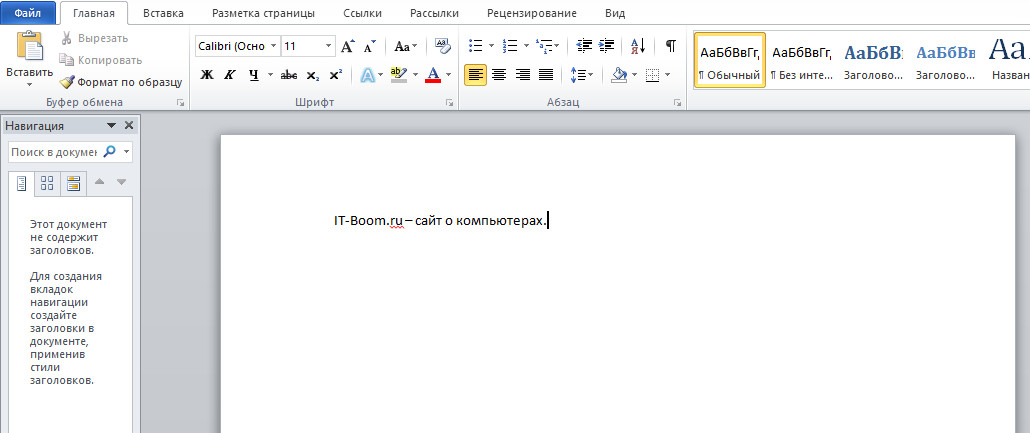Activate Формат по образцу format painter
The image size is (1030, 433).
click(120, 82)
